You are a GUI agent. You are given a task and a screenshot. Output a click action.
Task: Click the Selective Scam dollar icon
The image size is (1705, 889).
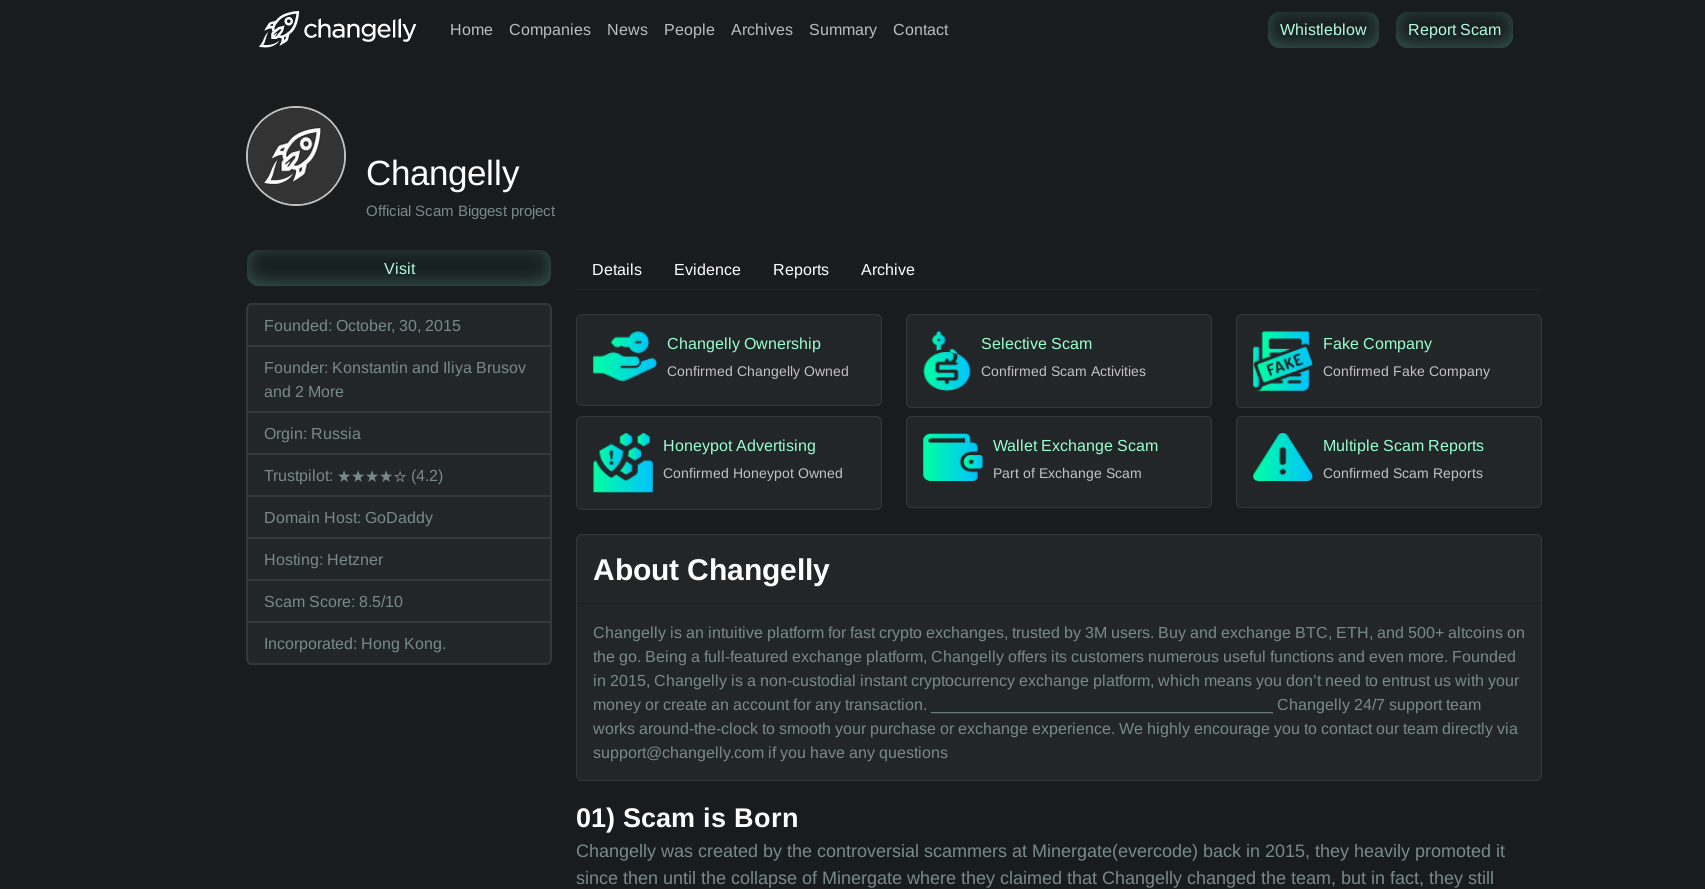tap(946, 361)
